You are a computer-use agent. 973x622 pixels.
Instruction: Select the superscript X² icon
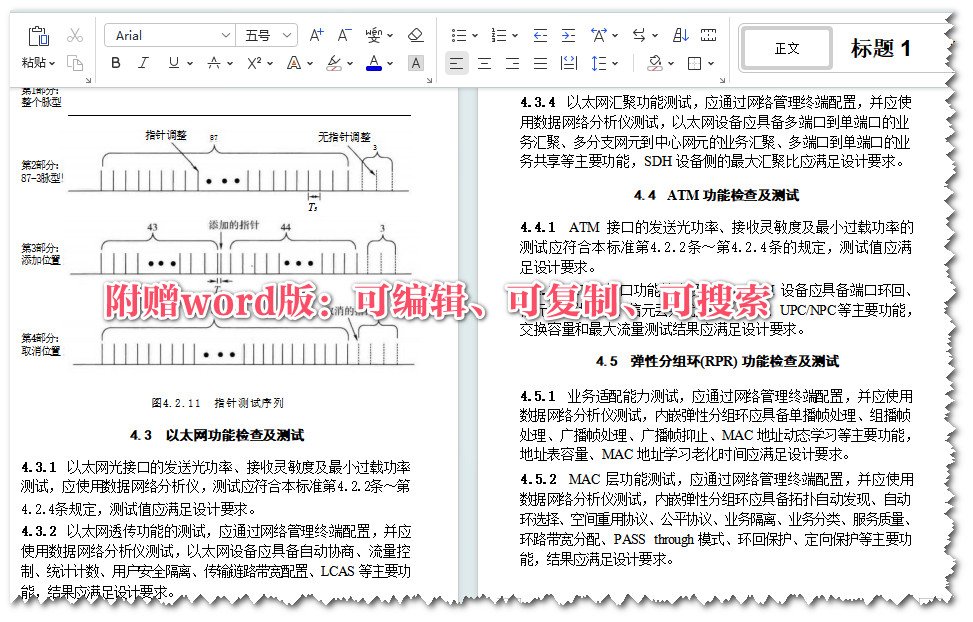coord(252,62)
